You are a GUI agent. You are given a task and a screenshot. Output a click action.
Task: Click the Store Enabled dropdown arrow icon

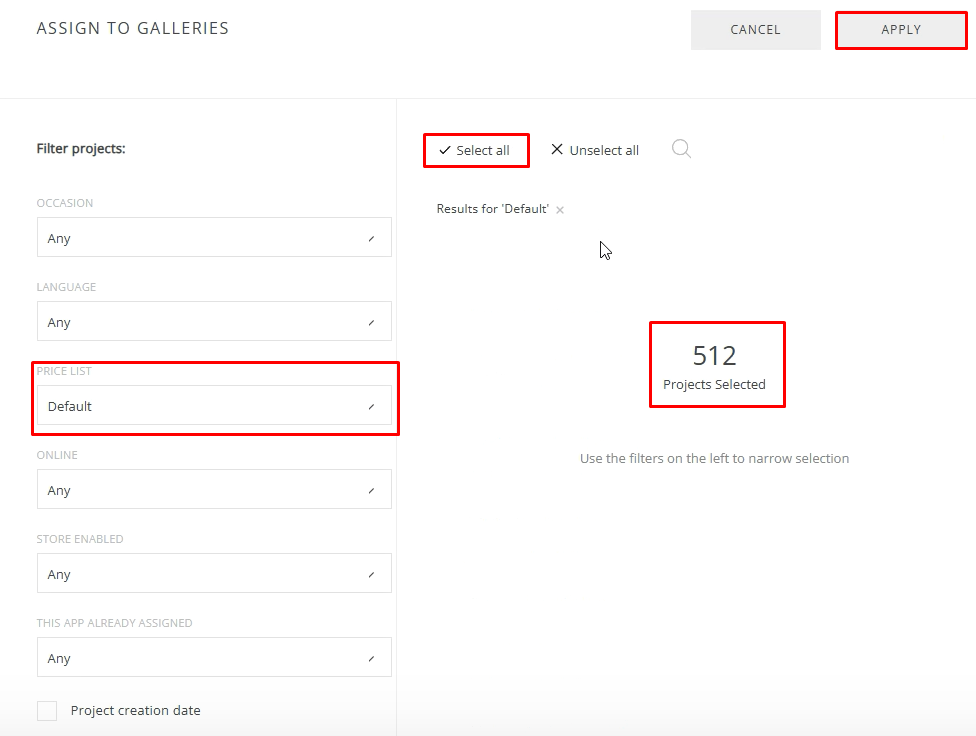coord(371,575)
